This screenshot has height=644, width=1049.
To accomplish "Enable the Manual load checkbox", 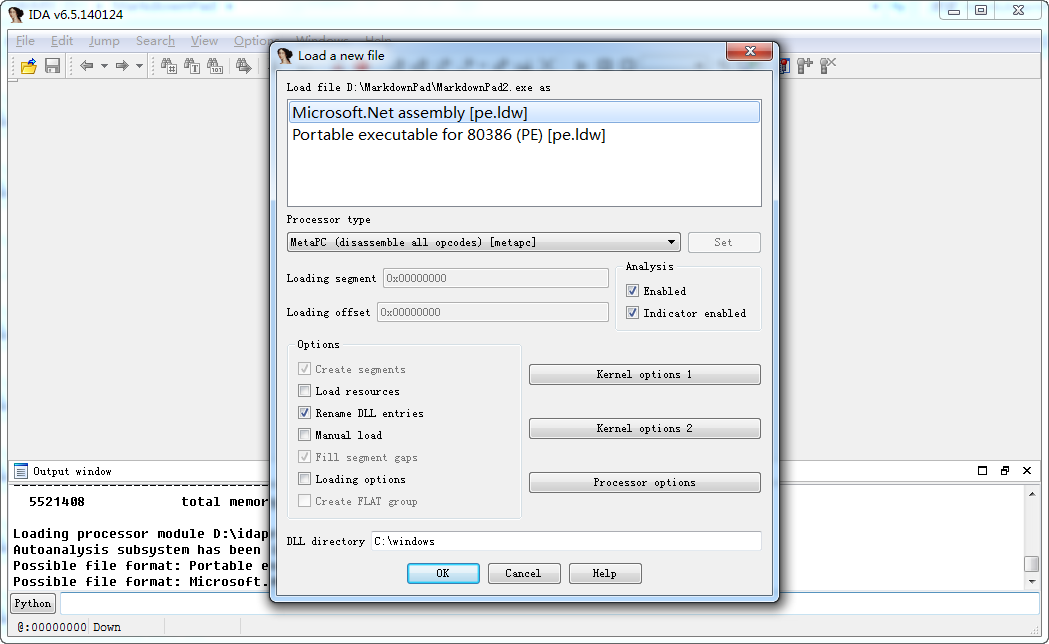I will 304,435.
